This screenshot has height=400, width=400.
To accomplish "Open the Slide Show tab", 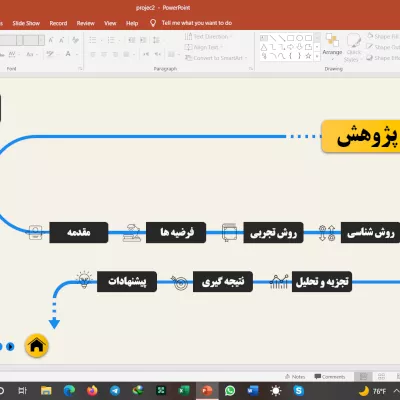I will (26, 23).
